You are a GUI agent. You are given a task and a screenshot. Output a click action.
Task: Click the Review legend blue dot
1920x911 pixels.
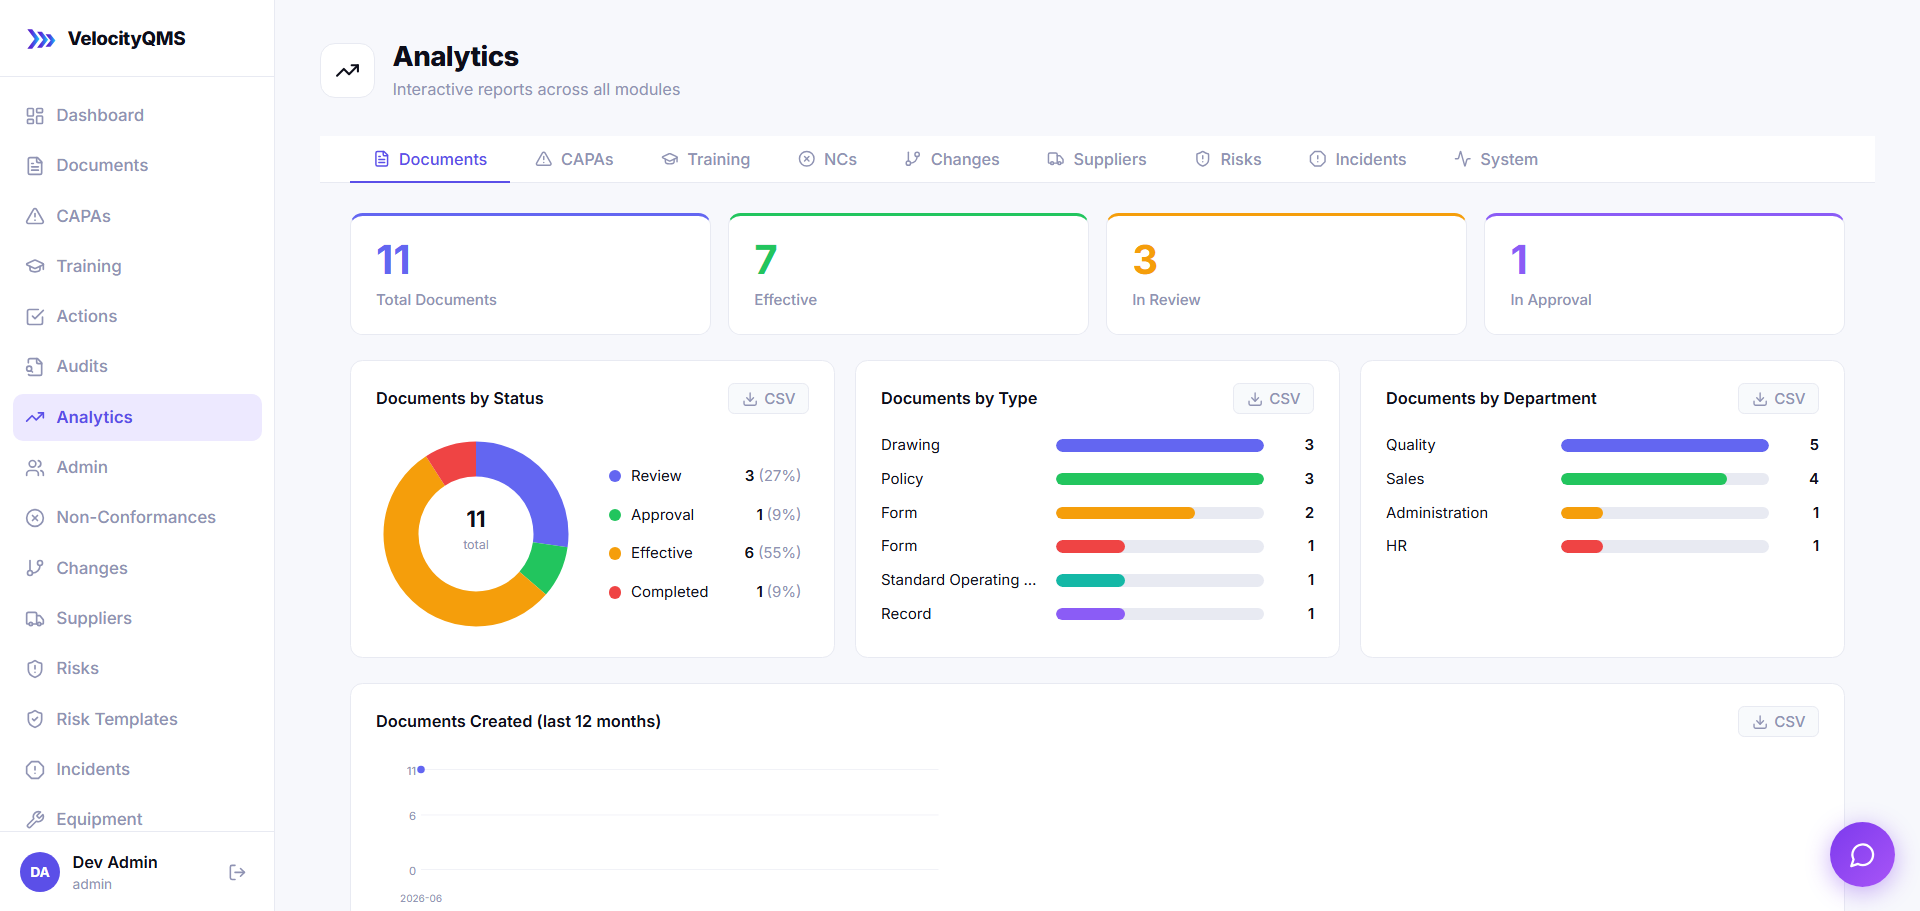tap(615, 476)
